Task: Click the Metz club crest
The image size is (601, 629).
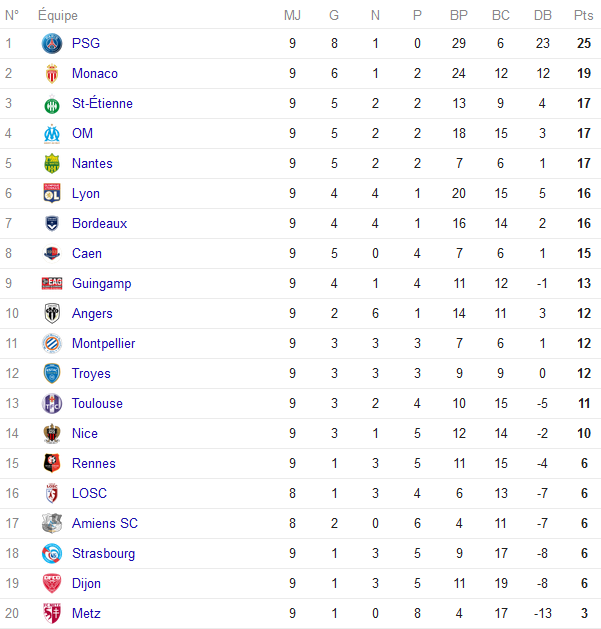Action: (52, 614)
